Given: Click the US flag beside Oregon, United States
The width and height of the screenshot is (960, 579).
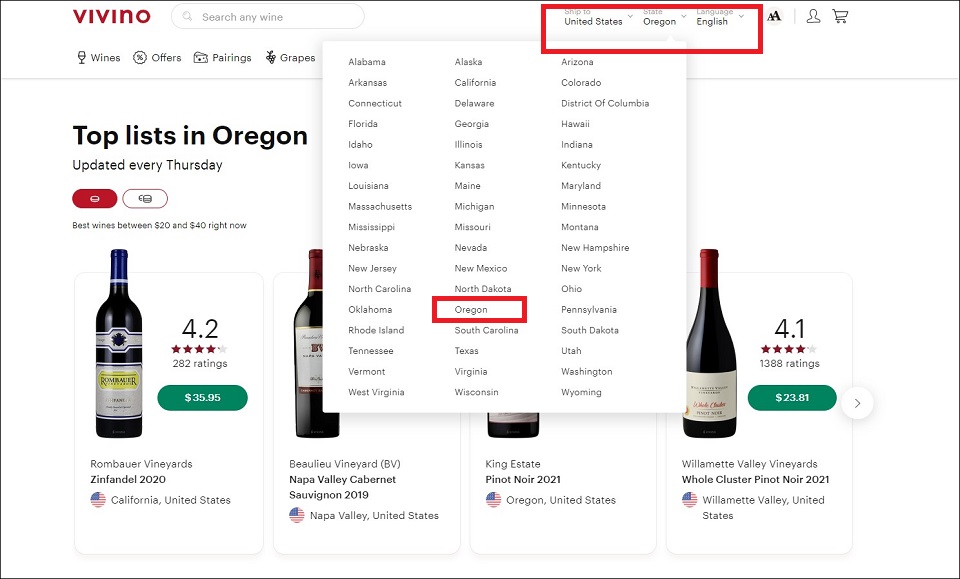Looking at the screenshot, I should 493,499.
